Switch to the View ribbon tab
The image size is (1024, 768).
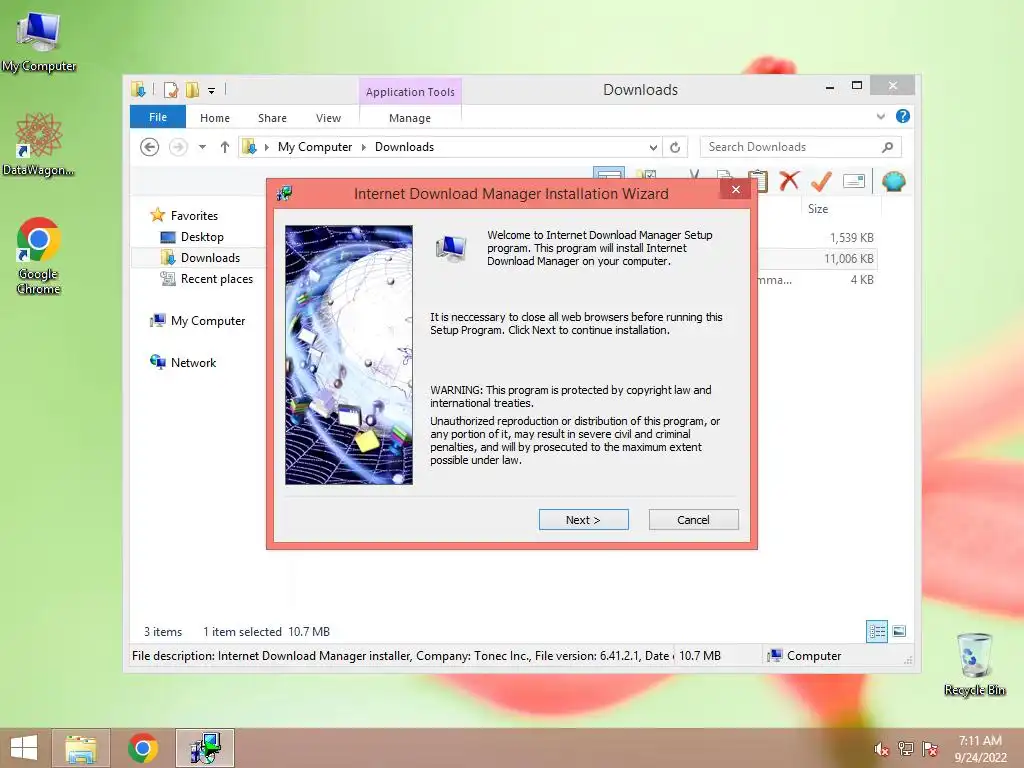pos(328,118)
